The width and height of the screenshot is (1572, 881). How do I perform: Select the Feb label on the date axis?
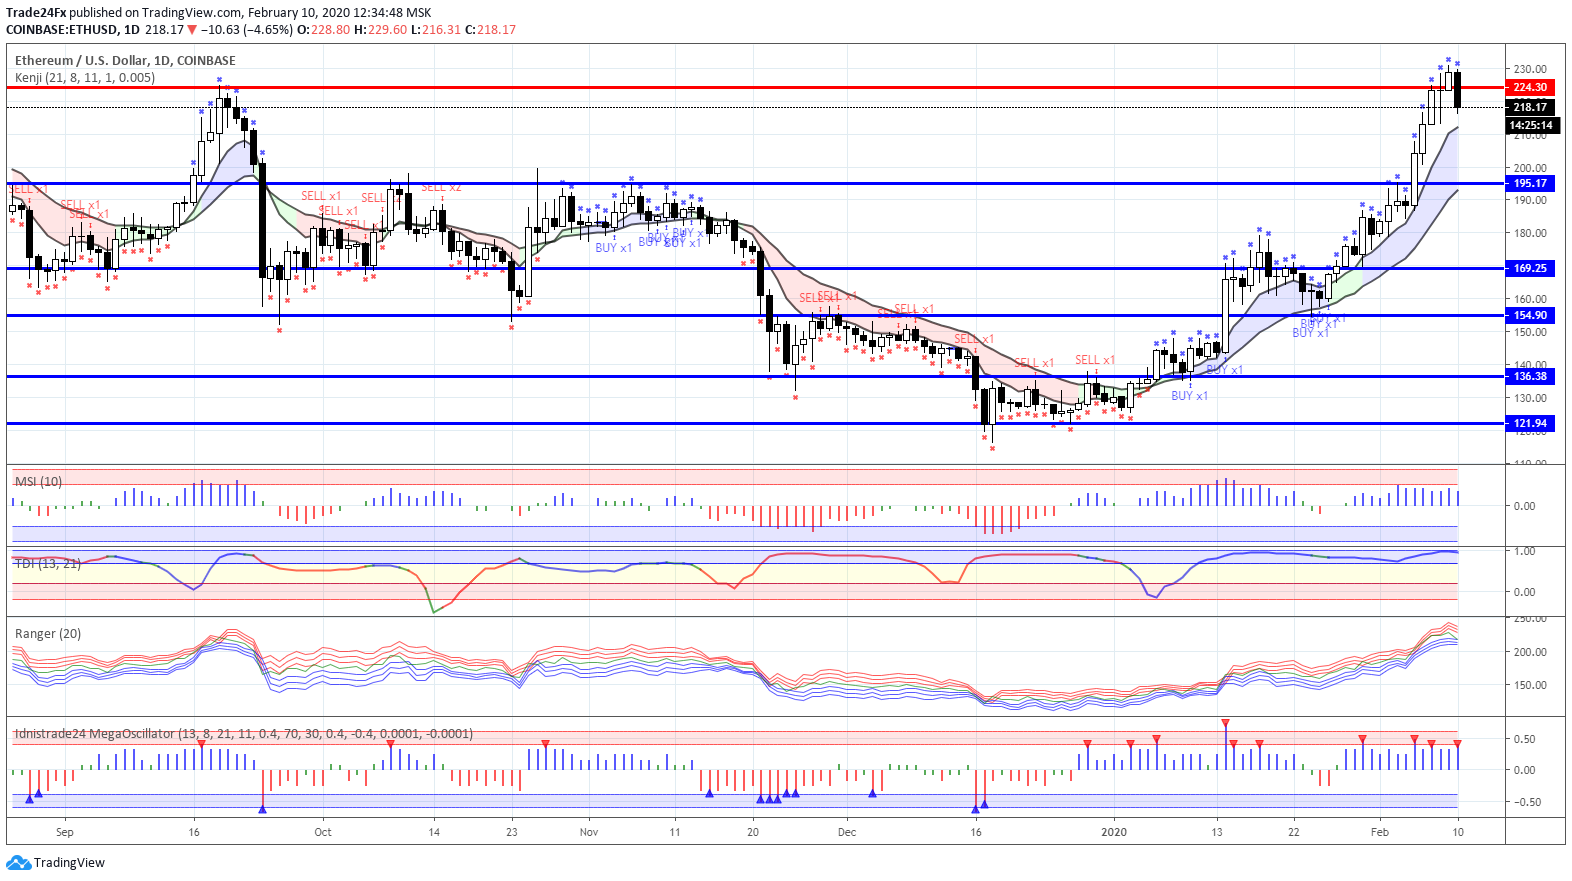click(1380, 832)
